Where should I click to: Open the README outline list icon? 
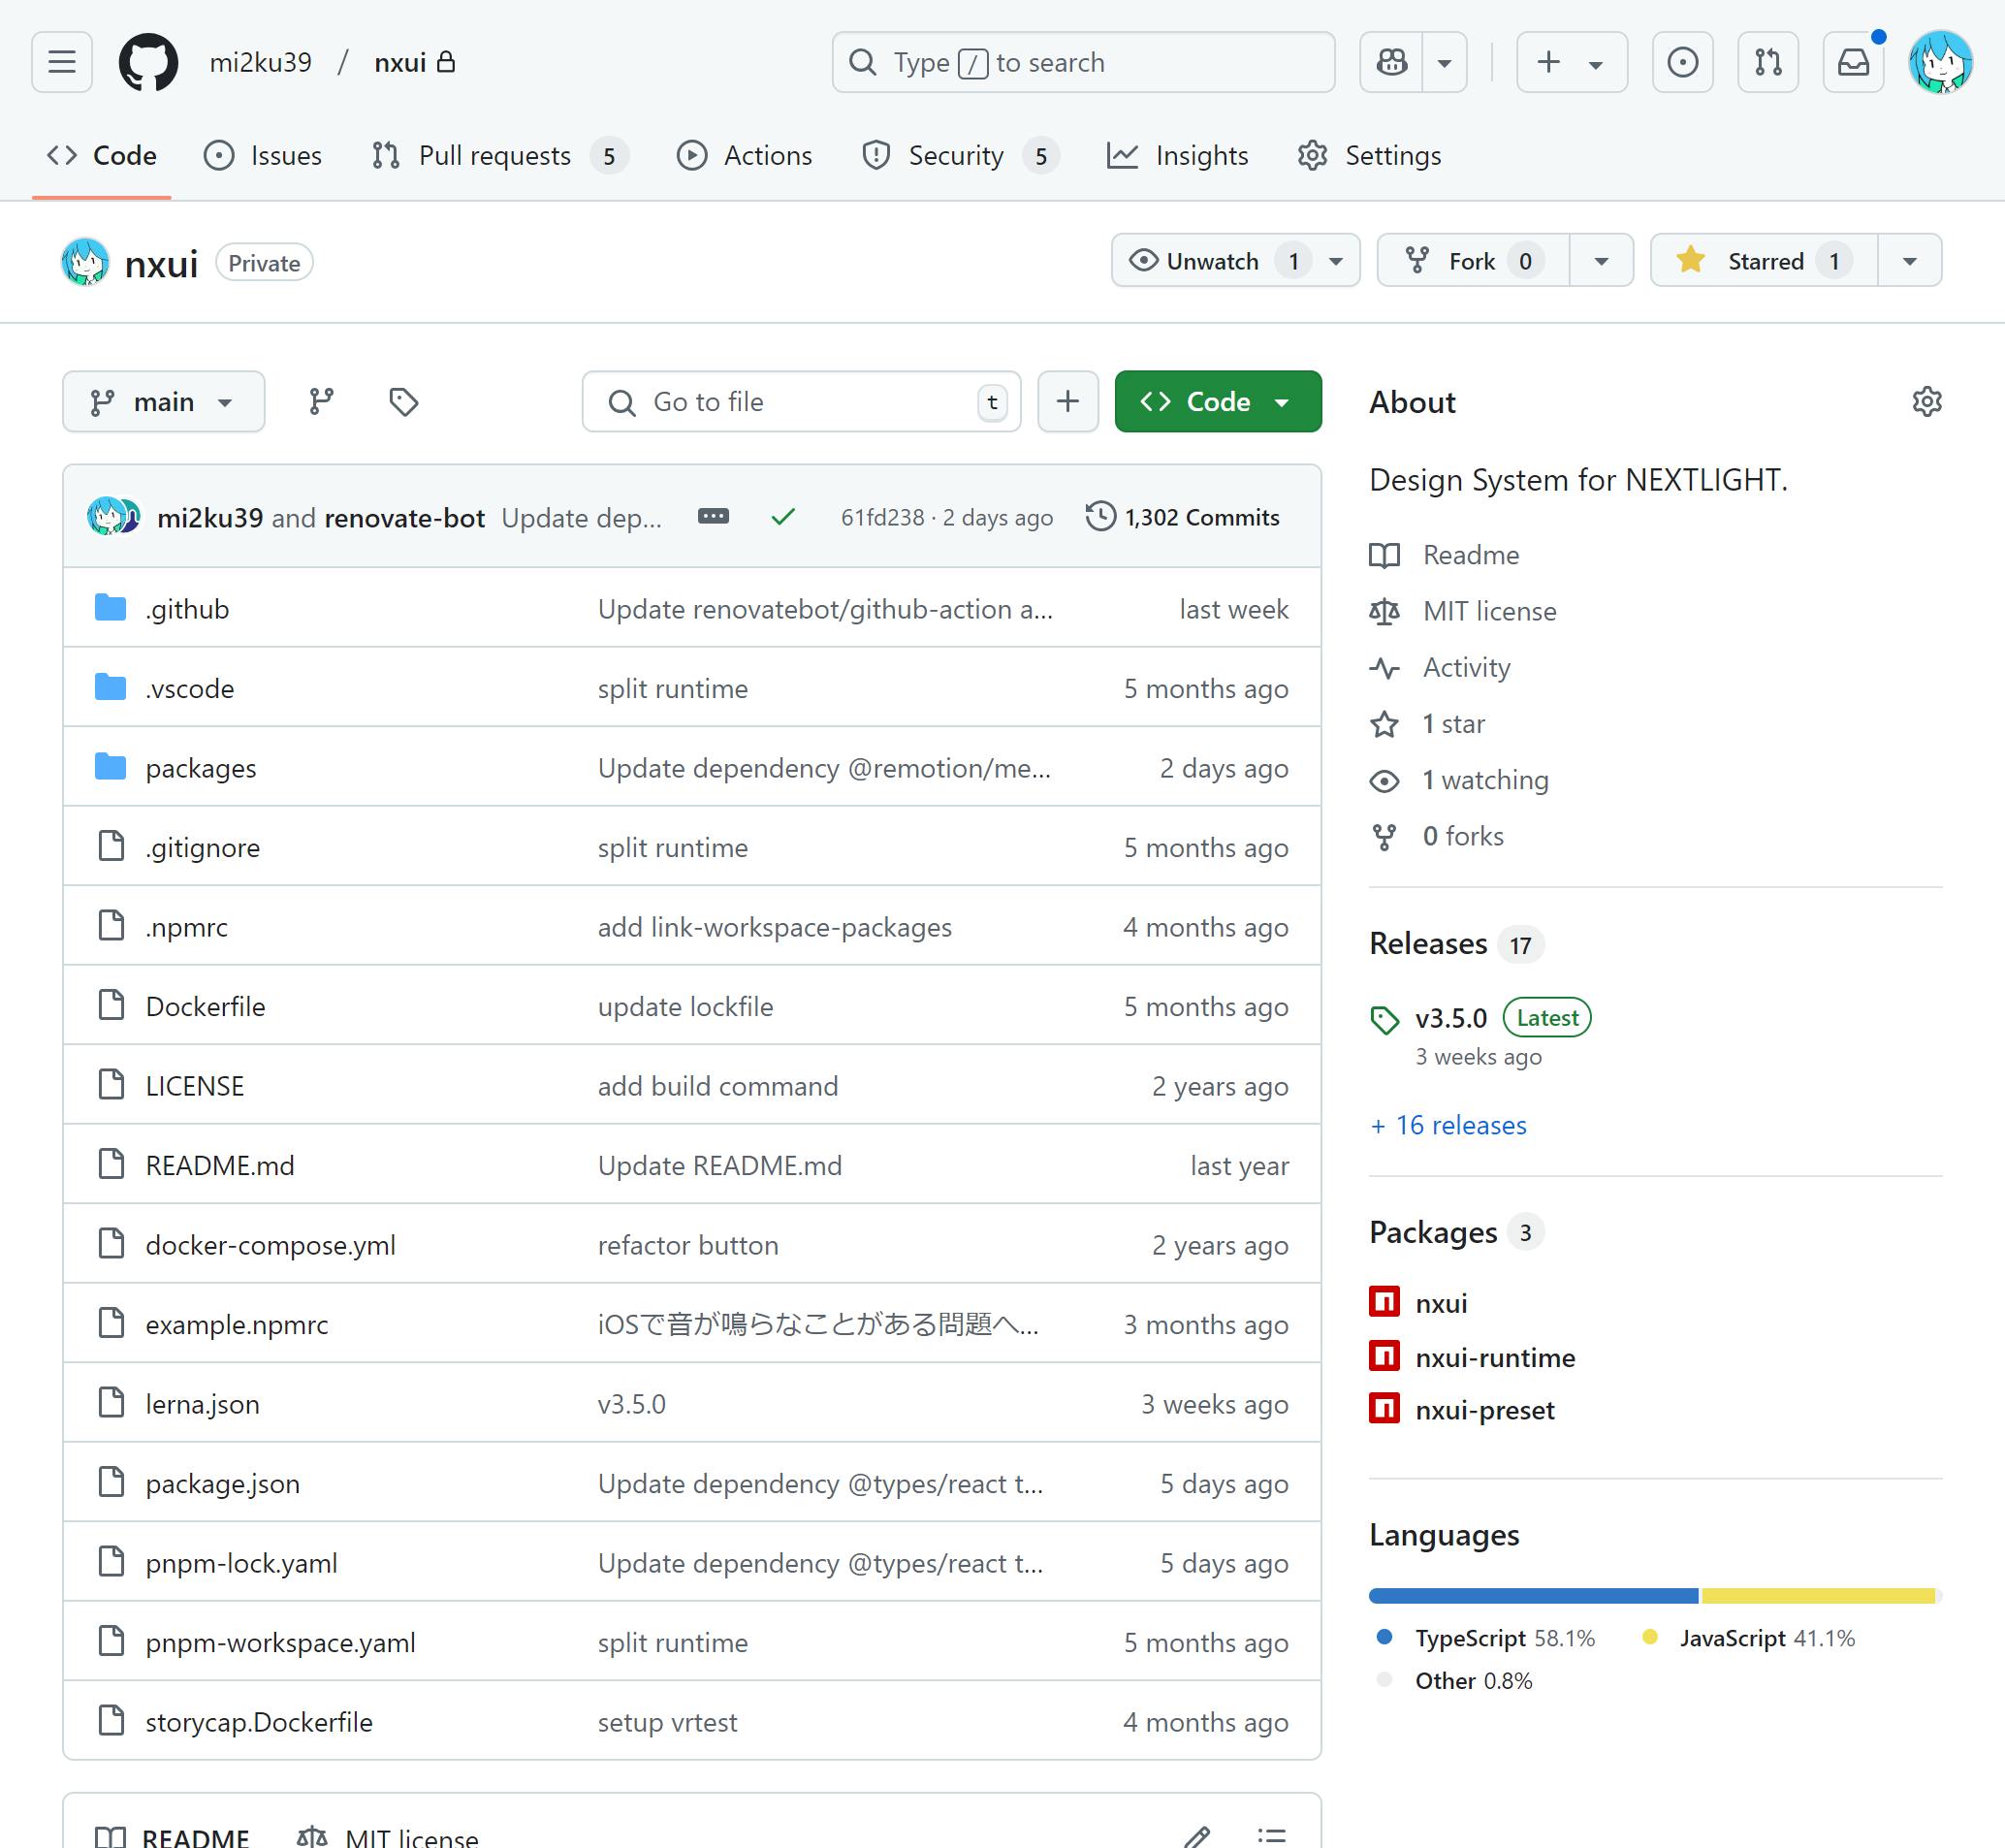coord(1271,1836)
